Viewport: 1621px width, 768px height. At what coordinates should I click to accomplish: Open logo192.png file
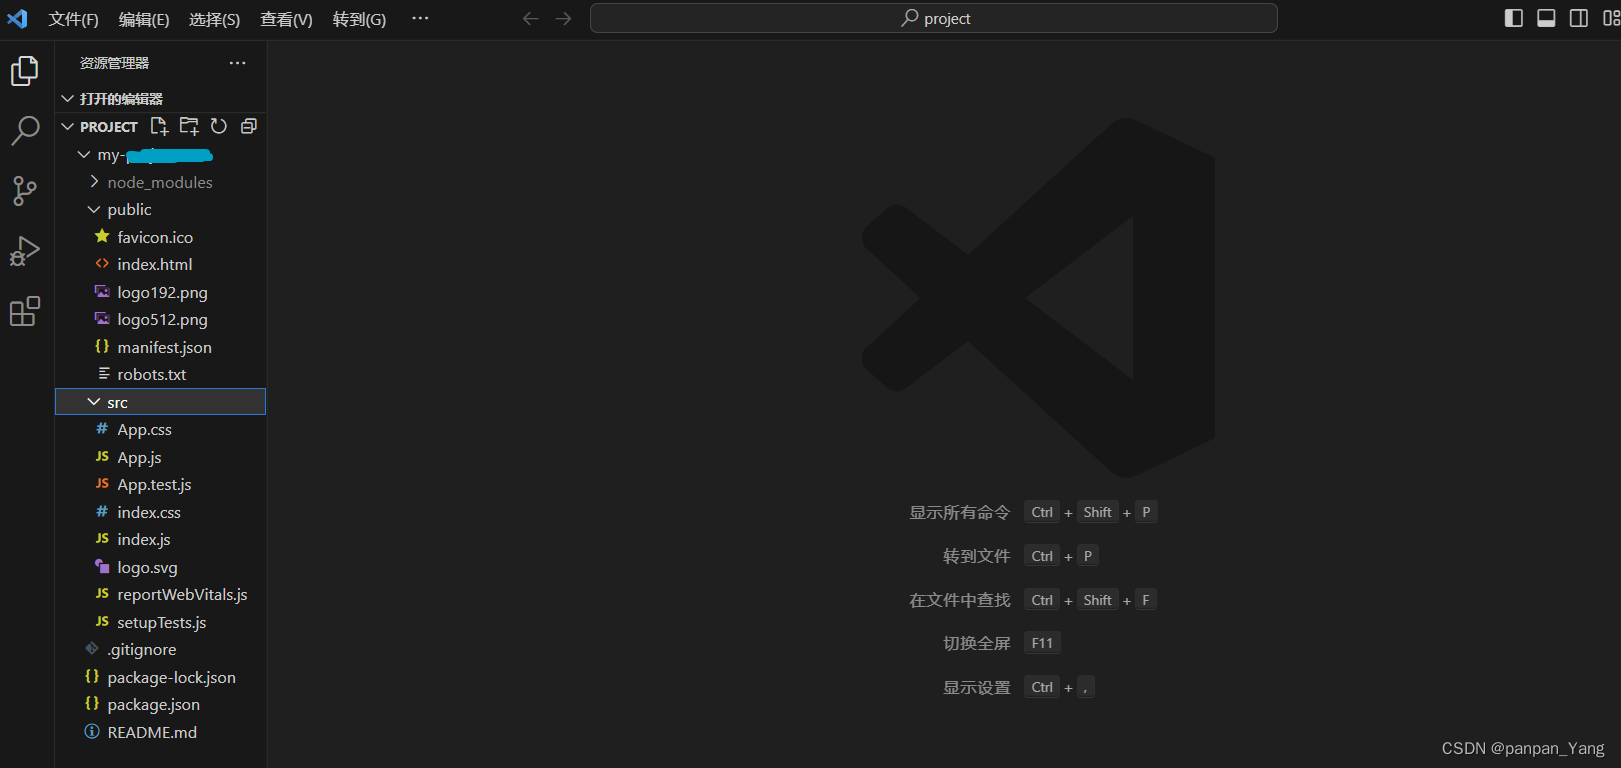pyautogui.click(x=160, y=292)
